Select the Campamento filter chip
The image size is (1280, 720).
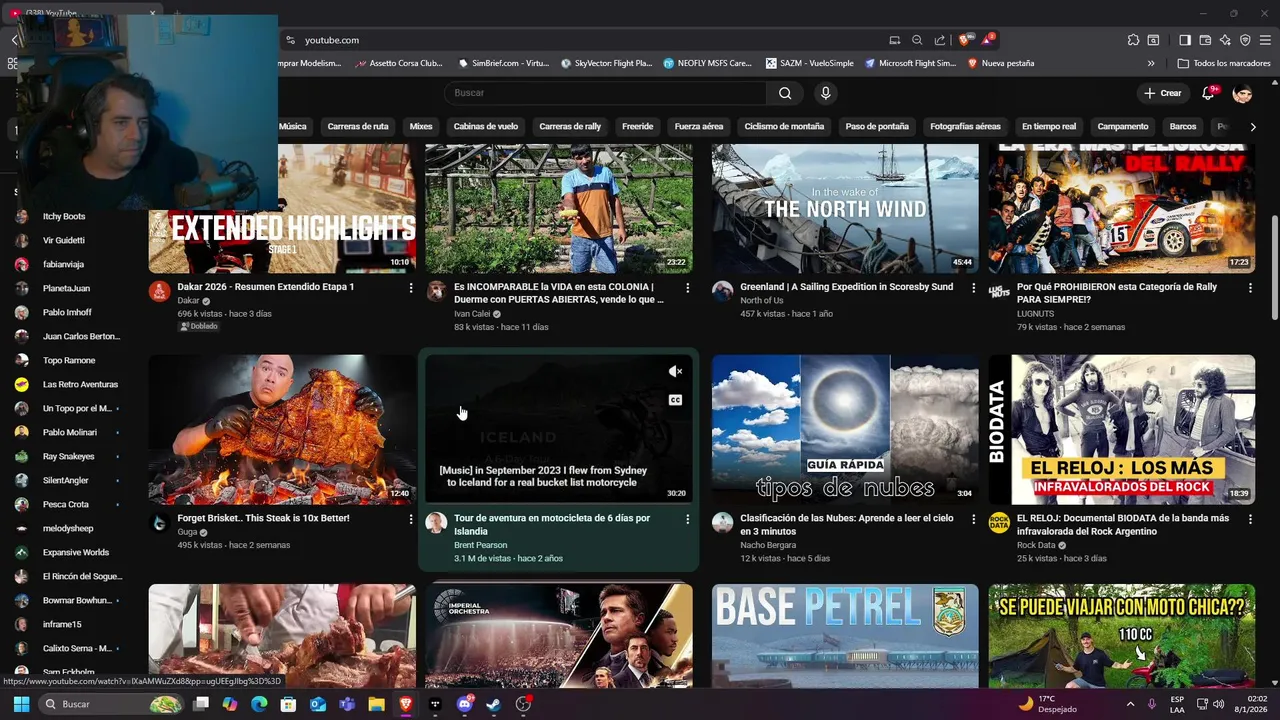1123,127
